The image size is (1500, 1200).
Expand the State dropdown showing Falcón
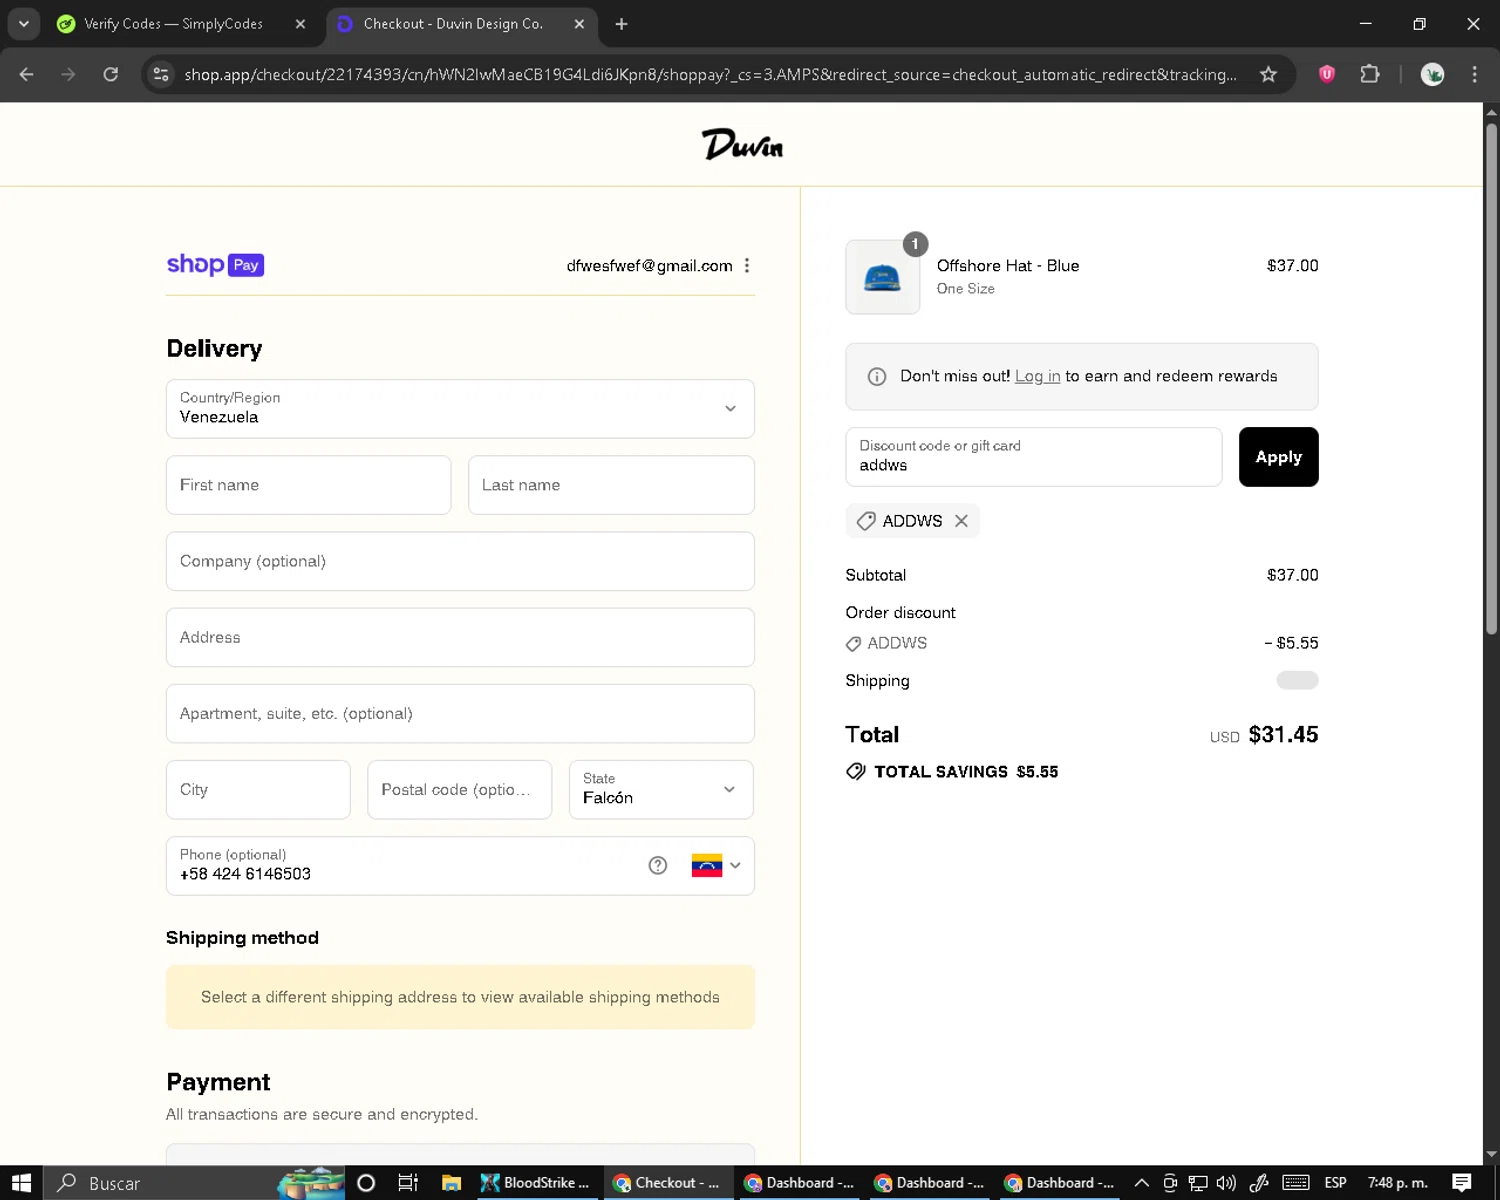[661, 789]
